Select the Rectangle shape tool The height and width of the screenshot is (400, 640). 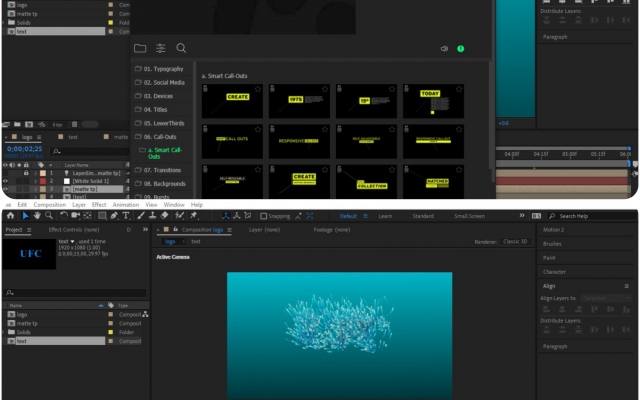pyautogui.click(x=102, y=216)
